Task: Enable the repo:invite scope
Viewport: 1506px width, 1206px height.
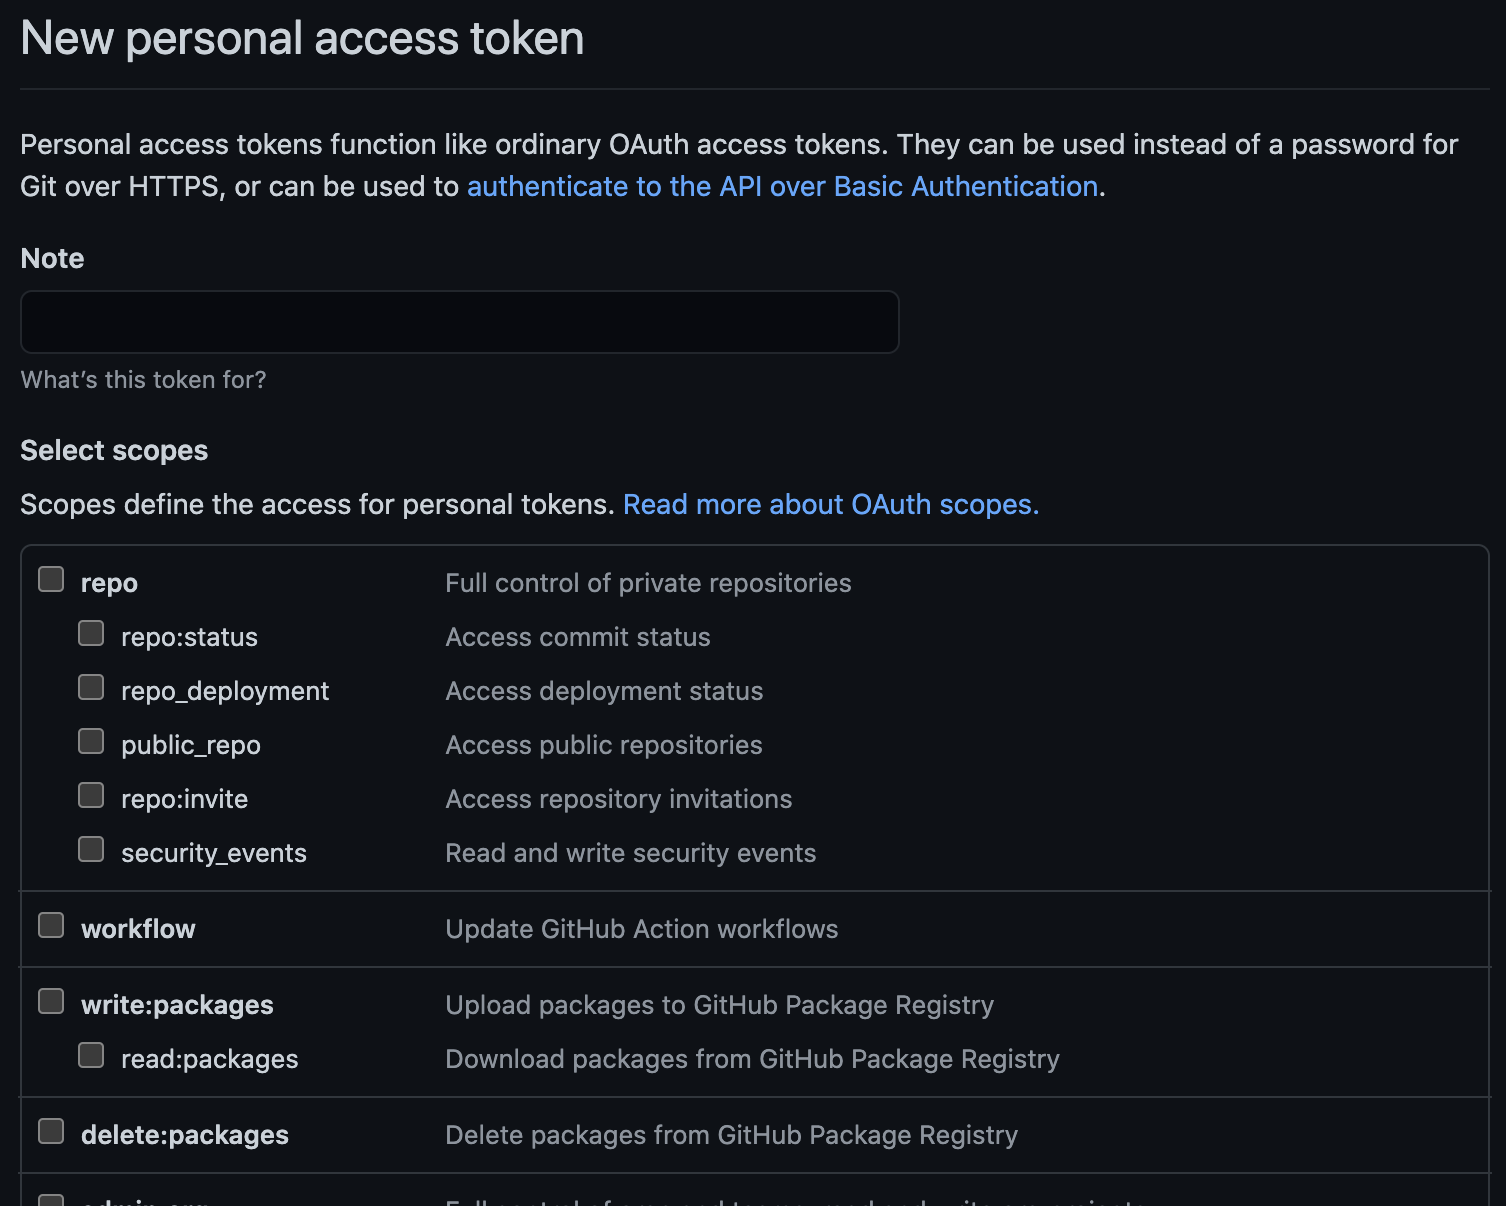Action: pos(91,796)
